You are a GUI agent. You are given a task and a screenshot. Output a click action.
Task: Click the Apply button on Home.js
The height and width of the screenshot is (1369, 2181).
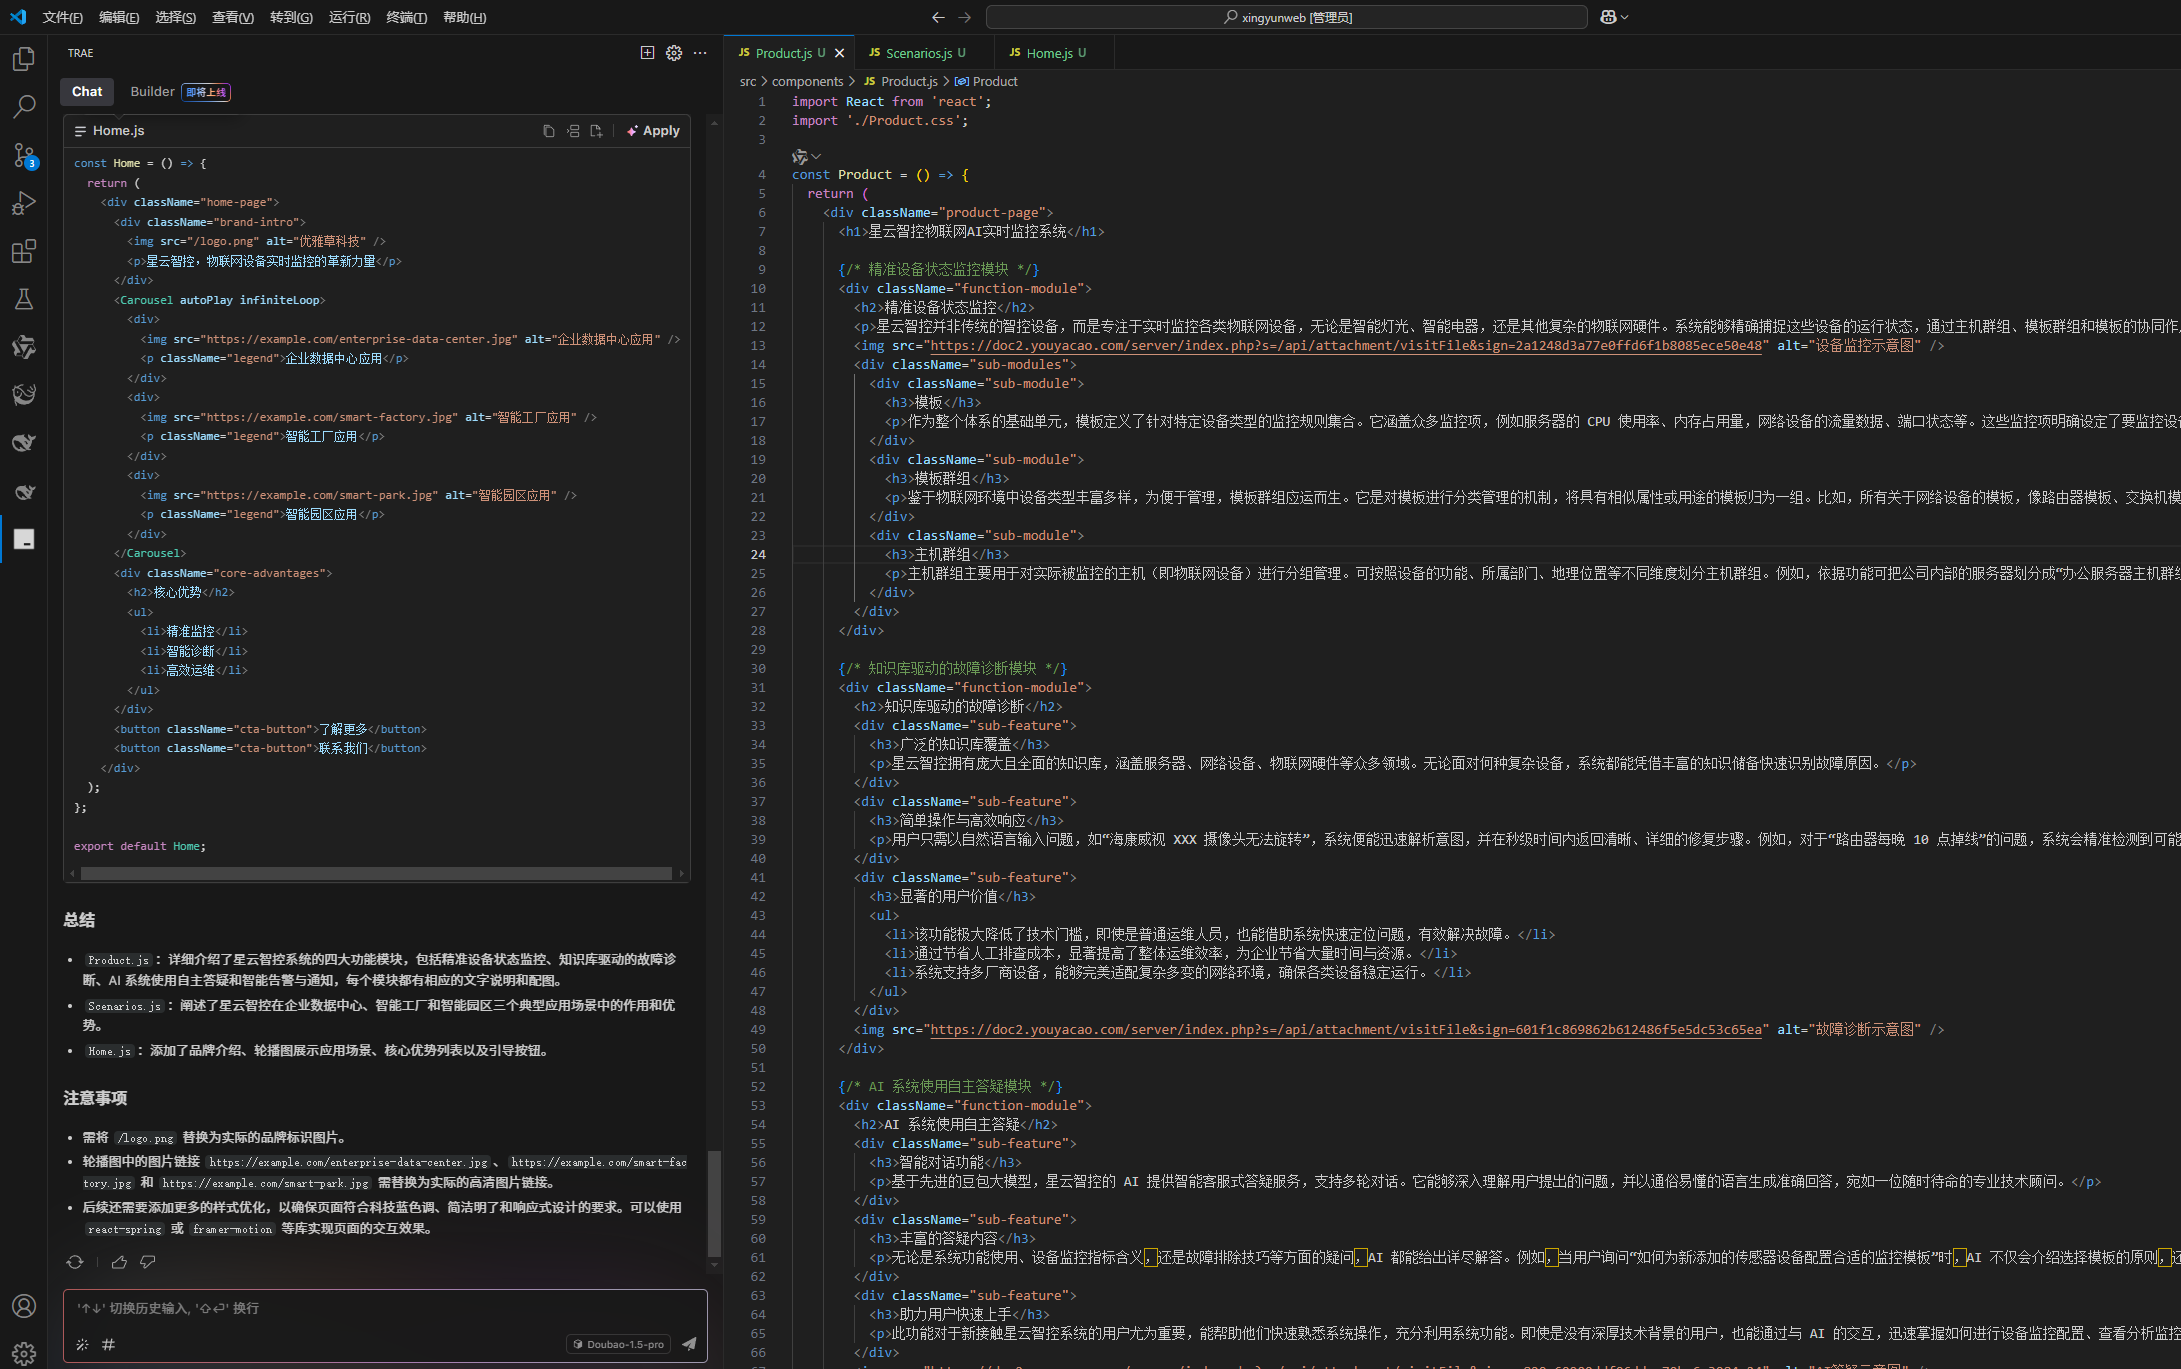click(653, 131)
